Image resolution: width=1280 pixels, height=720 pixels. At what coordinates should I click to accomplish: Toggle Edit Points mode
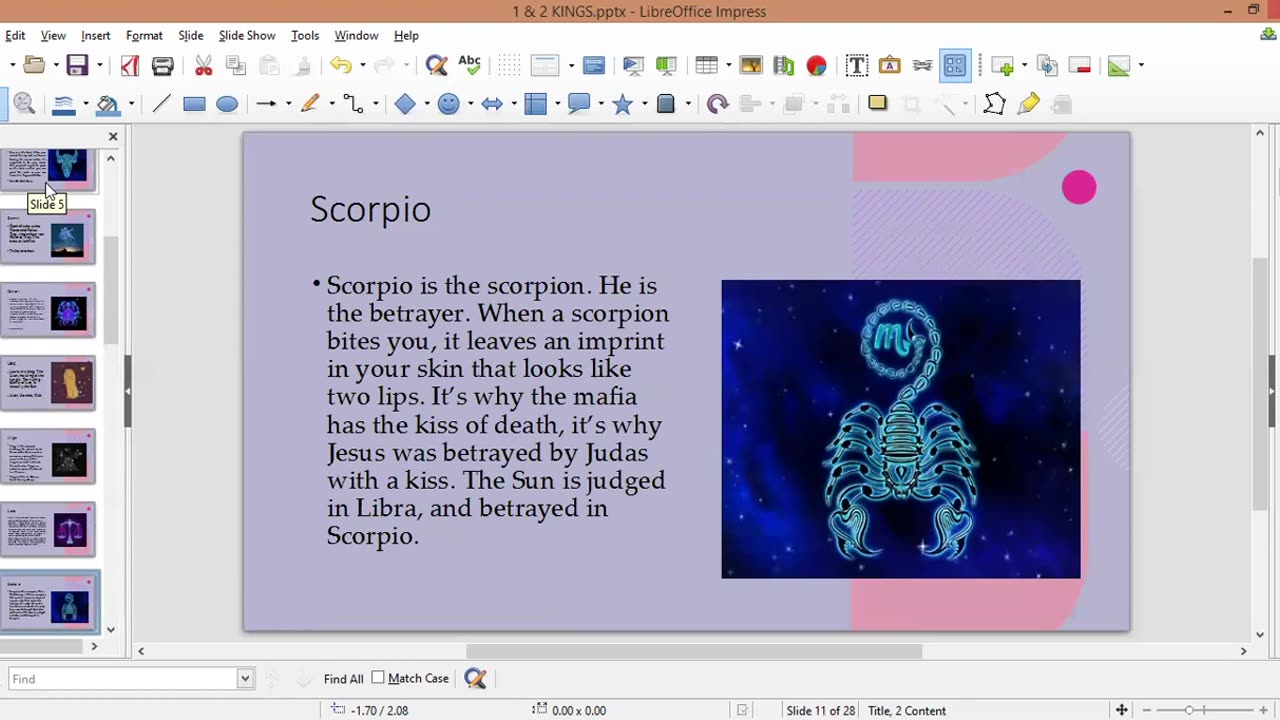[994, 104]
